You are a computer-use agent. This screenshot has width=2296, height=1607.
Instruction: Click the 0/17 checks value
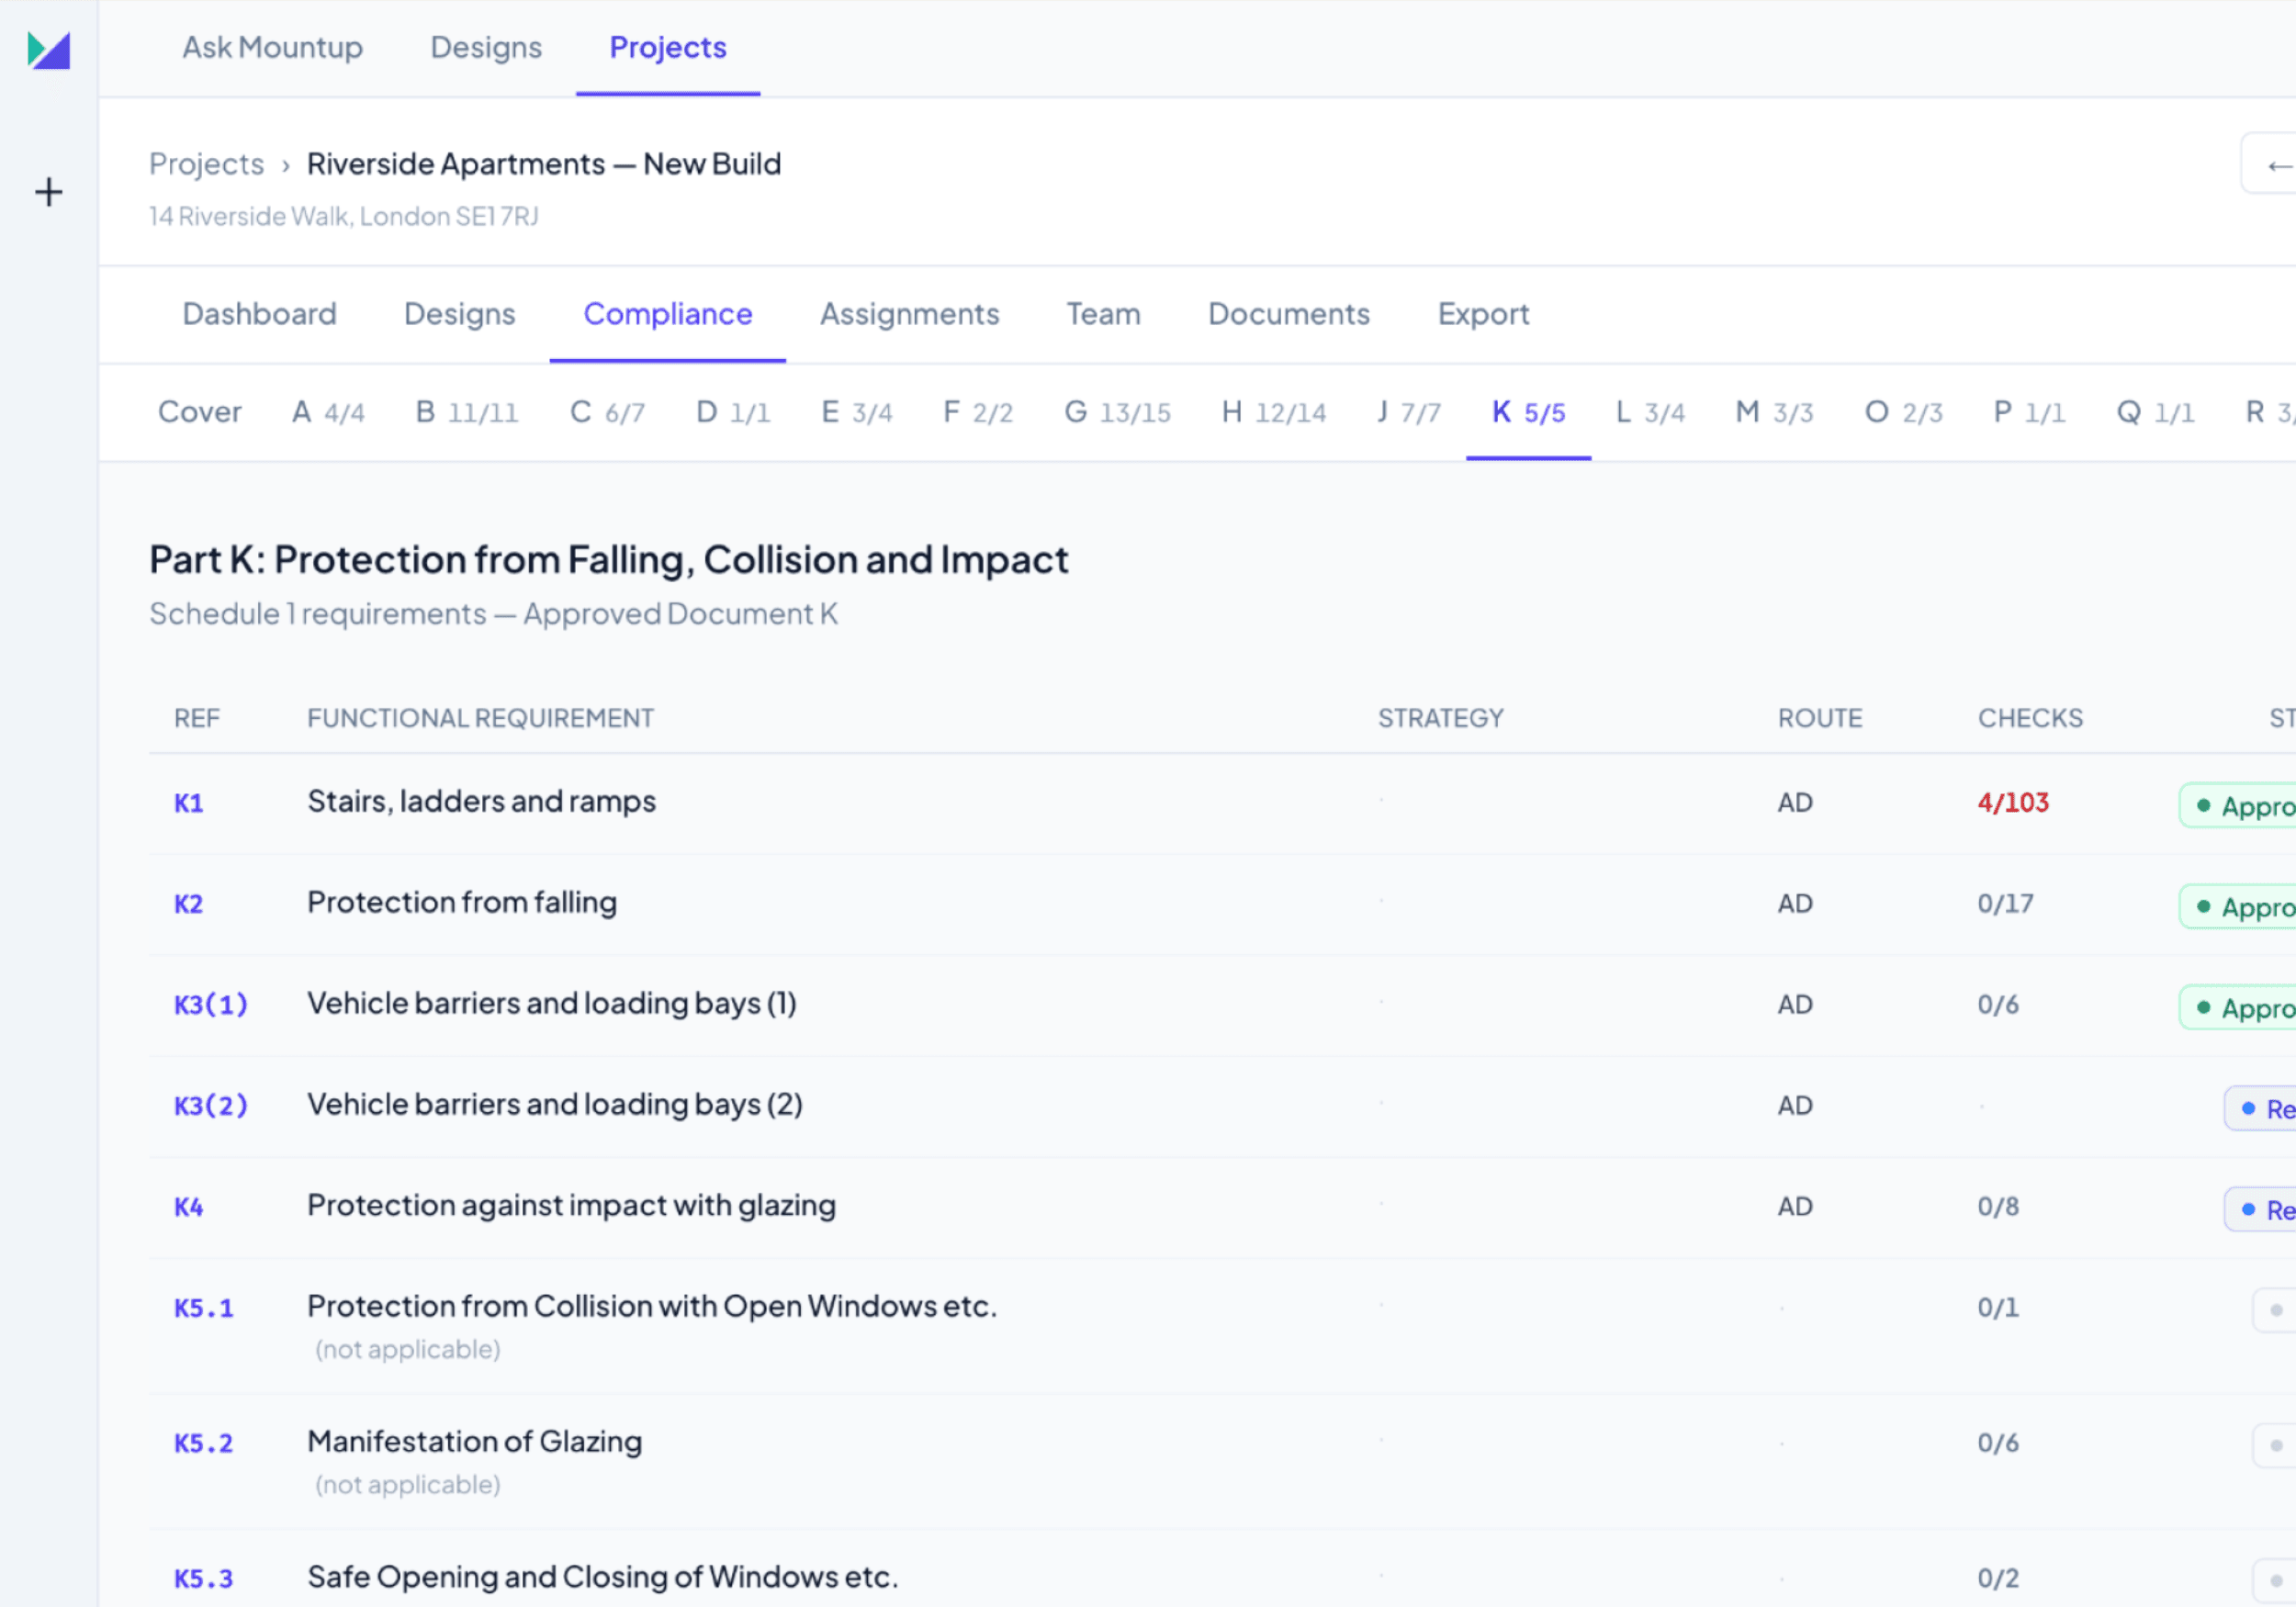[x=2005, y=904]
